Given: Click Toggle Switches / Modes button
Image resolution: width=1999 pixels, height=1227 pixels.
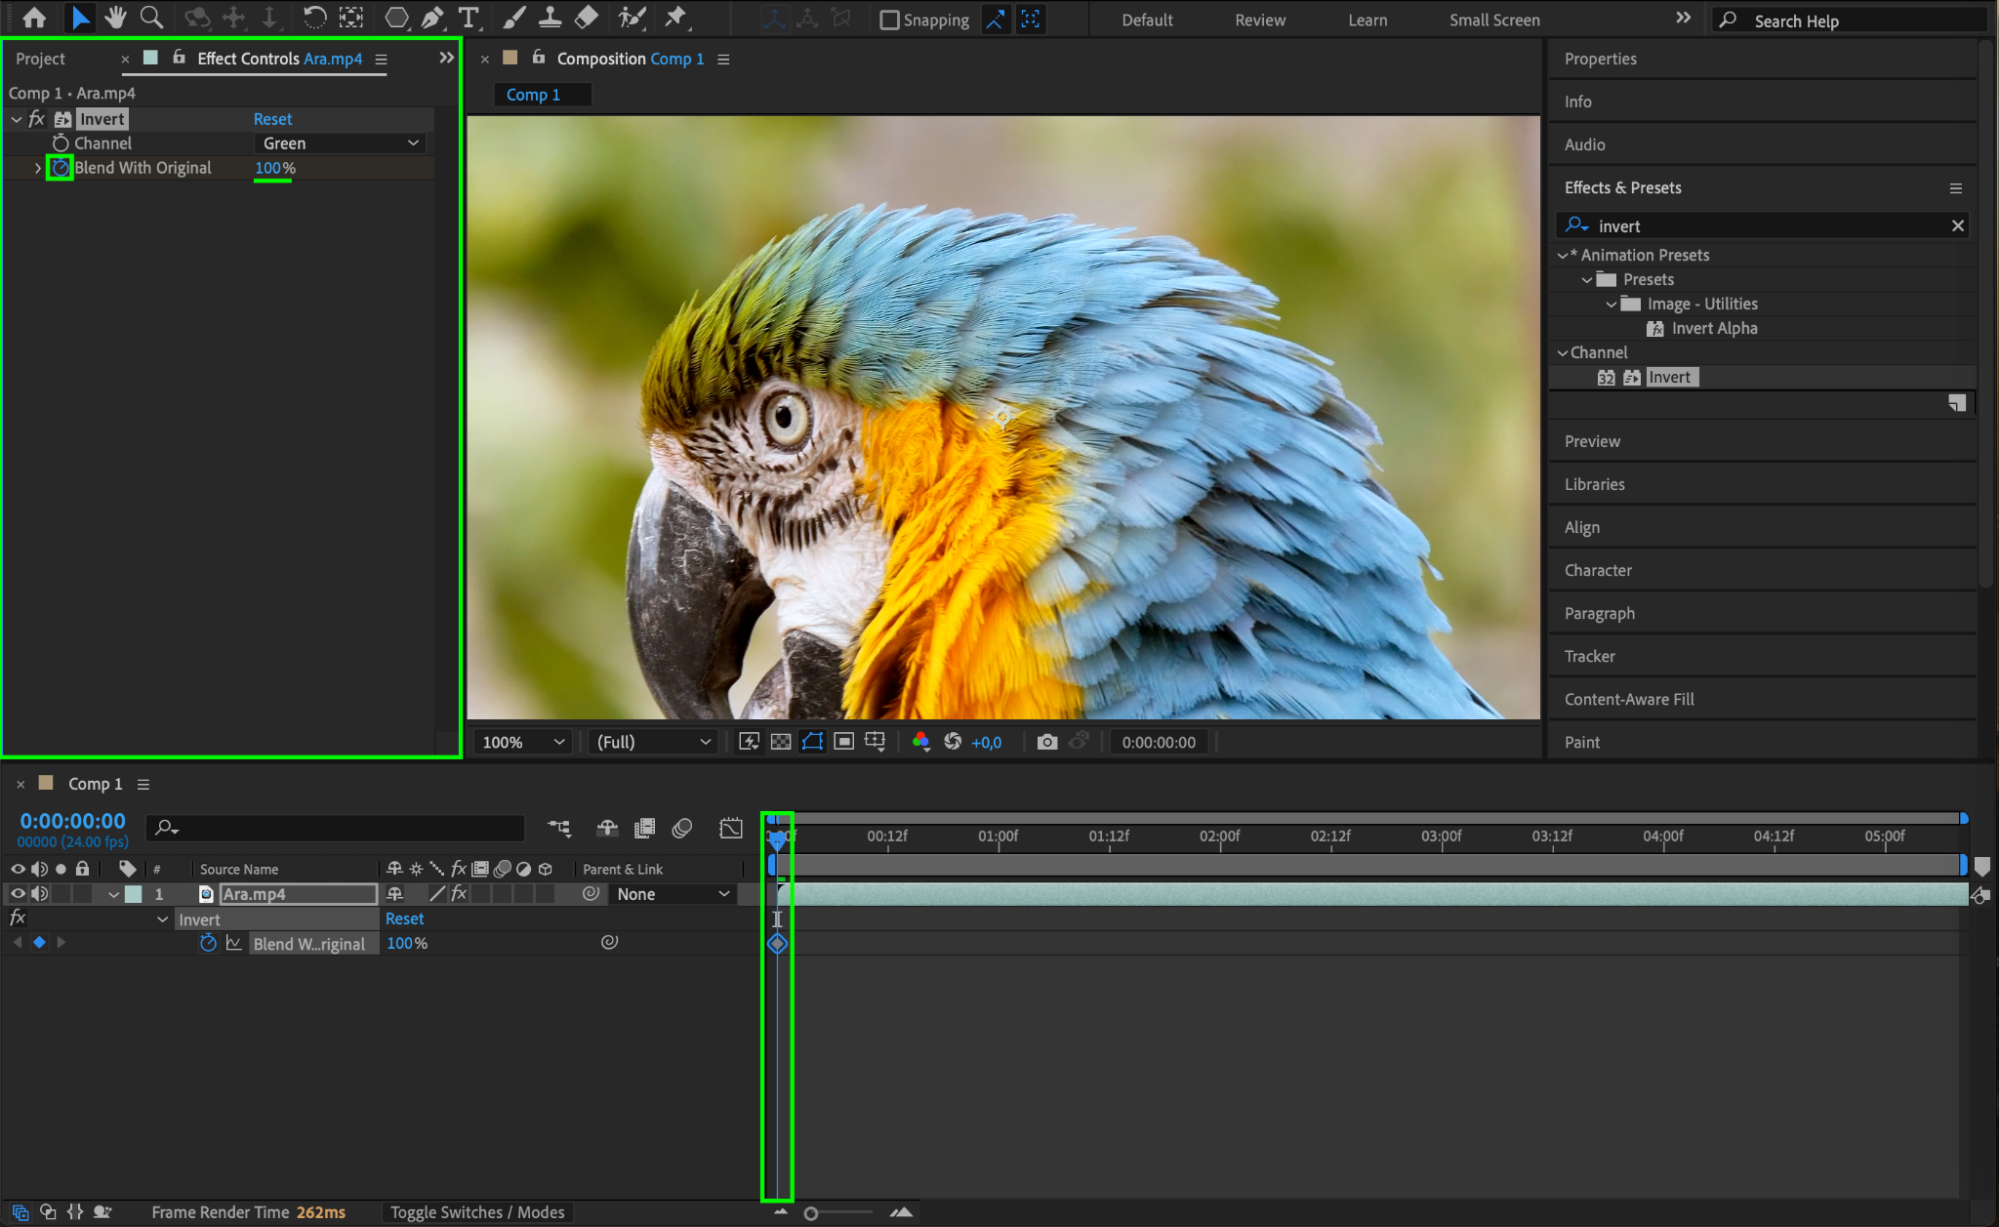Looking at the screenshot, I should 477,1212.
